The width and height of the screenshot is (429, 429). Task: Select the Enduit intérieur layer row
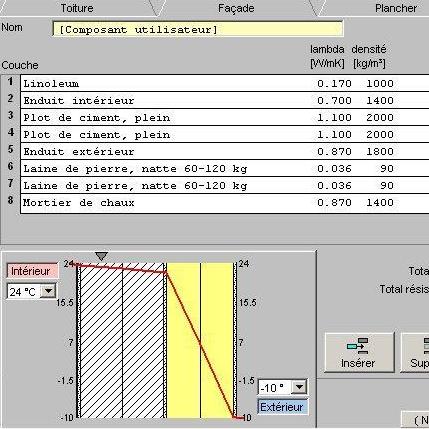pyautogui.click(x=225, y=100)
